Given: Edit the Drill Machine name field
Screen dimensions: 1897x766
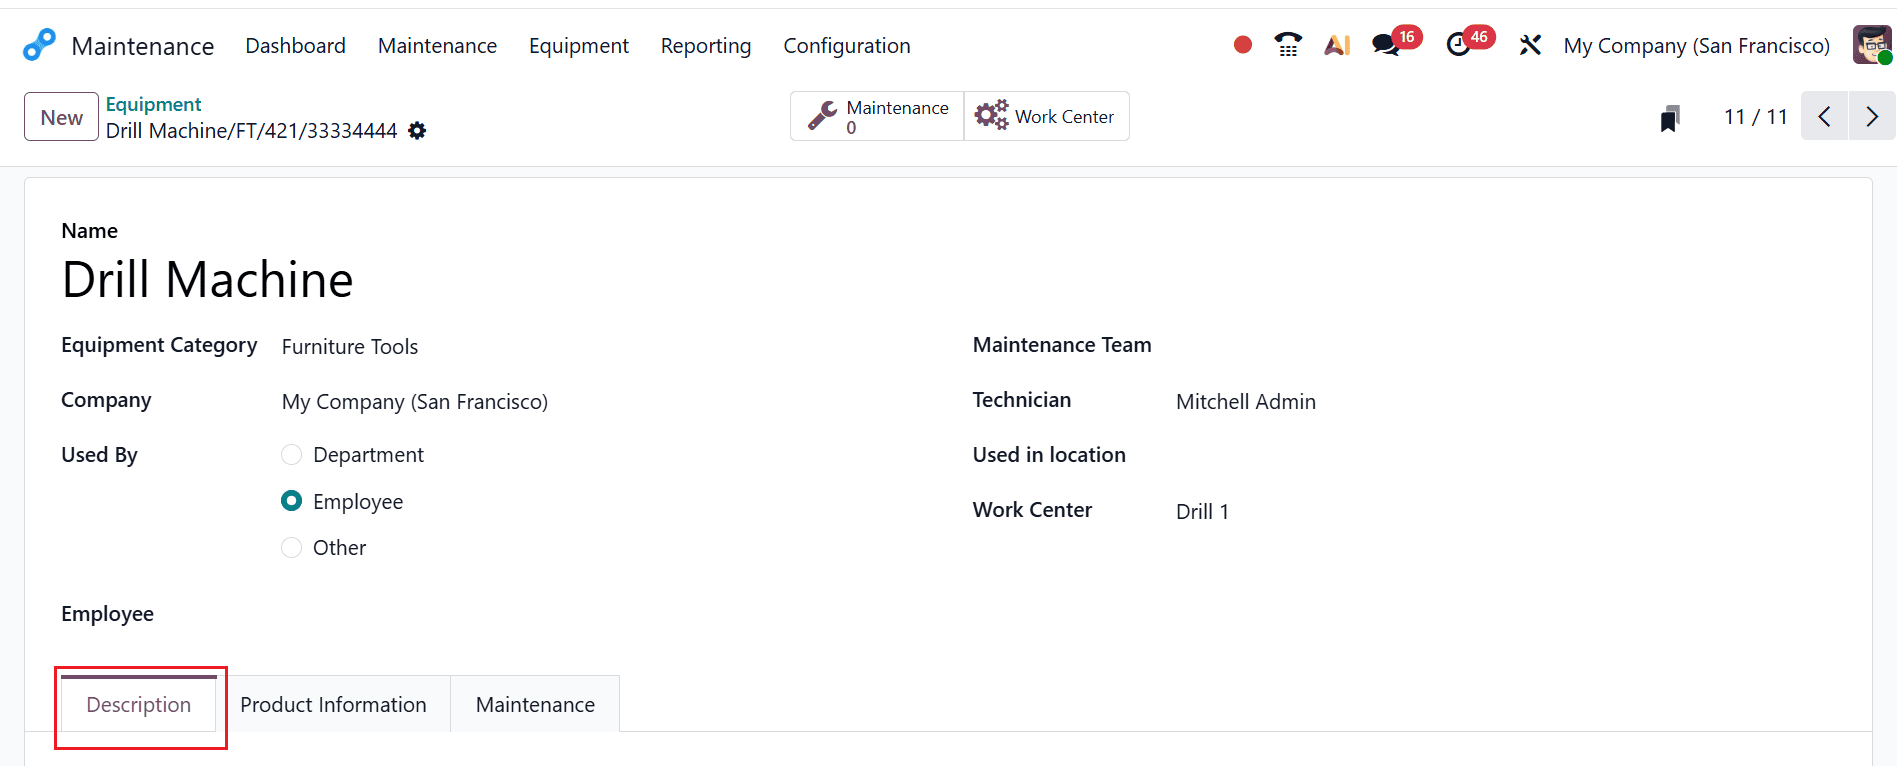Looking at the screenshot, I should tap(208, 279).
